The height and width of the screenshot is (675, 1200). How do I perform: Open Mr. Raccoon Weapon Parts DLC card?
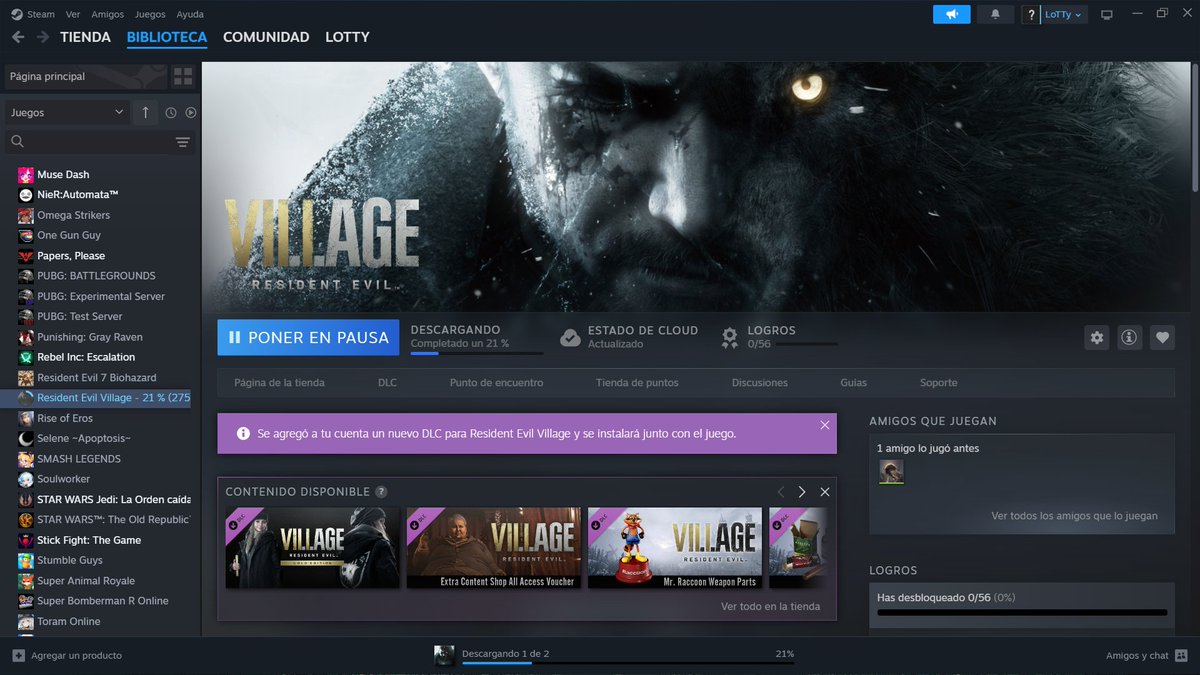[674, 548]
